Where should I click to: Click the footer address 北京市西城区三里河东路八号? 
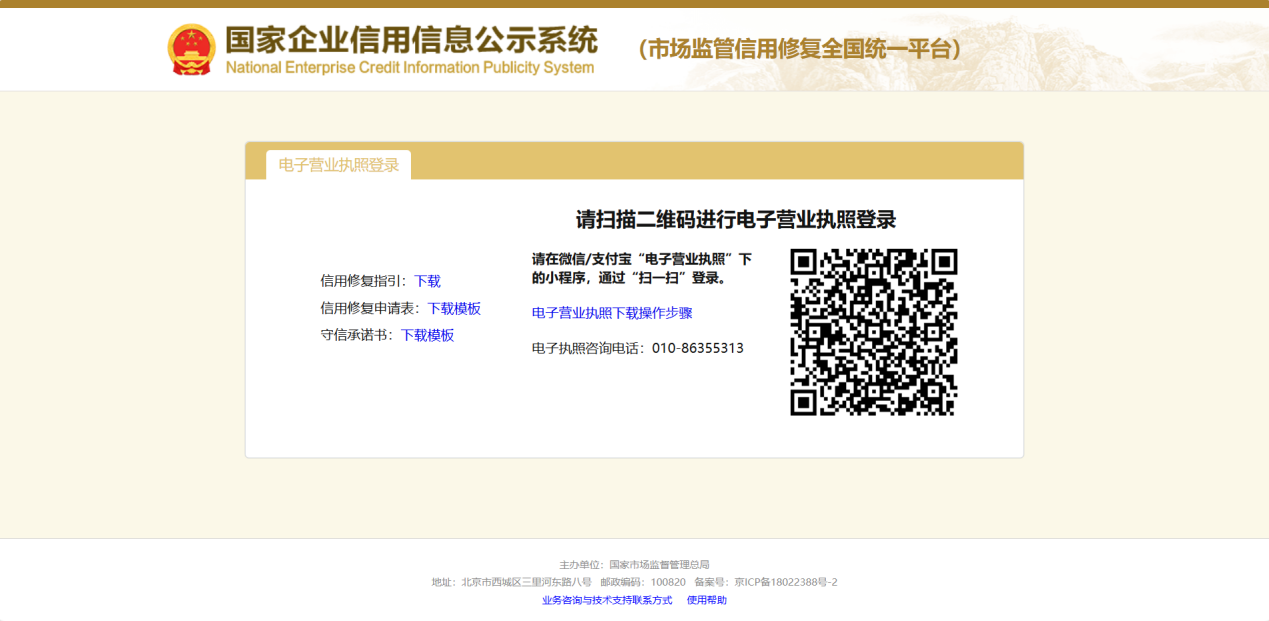pyautogui.click(x=526, y=582)
